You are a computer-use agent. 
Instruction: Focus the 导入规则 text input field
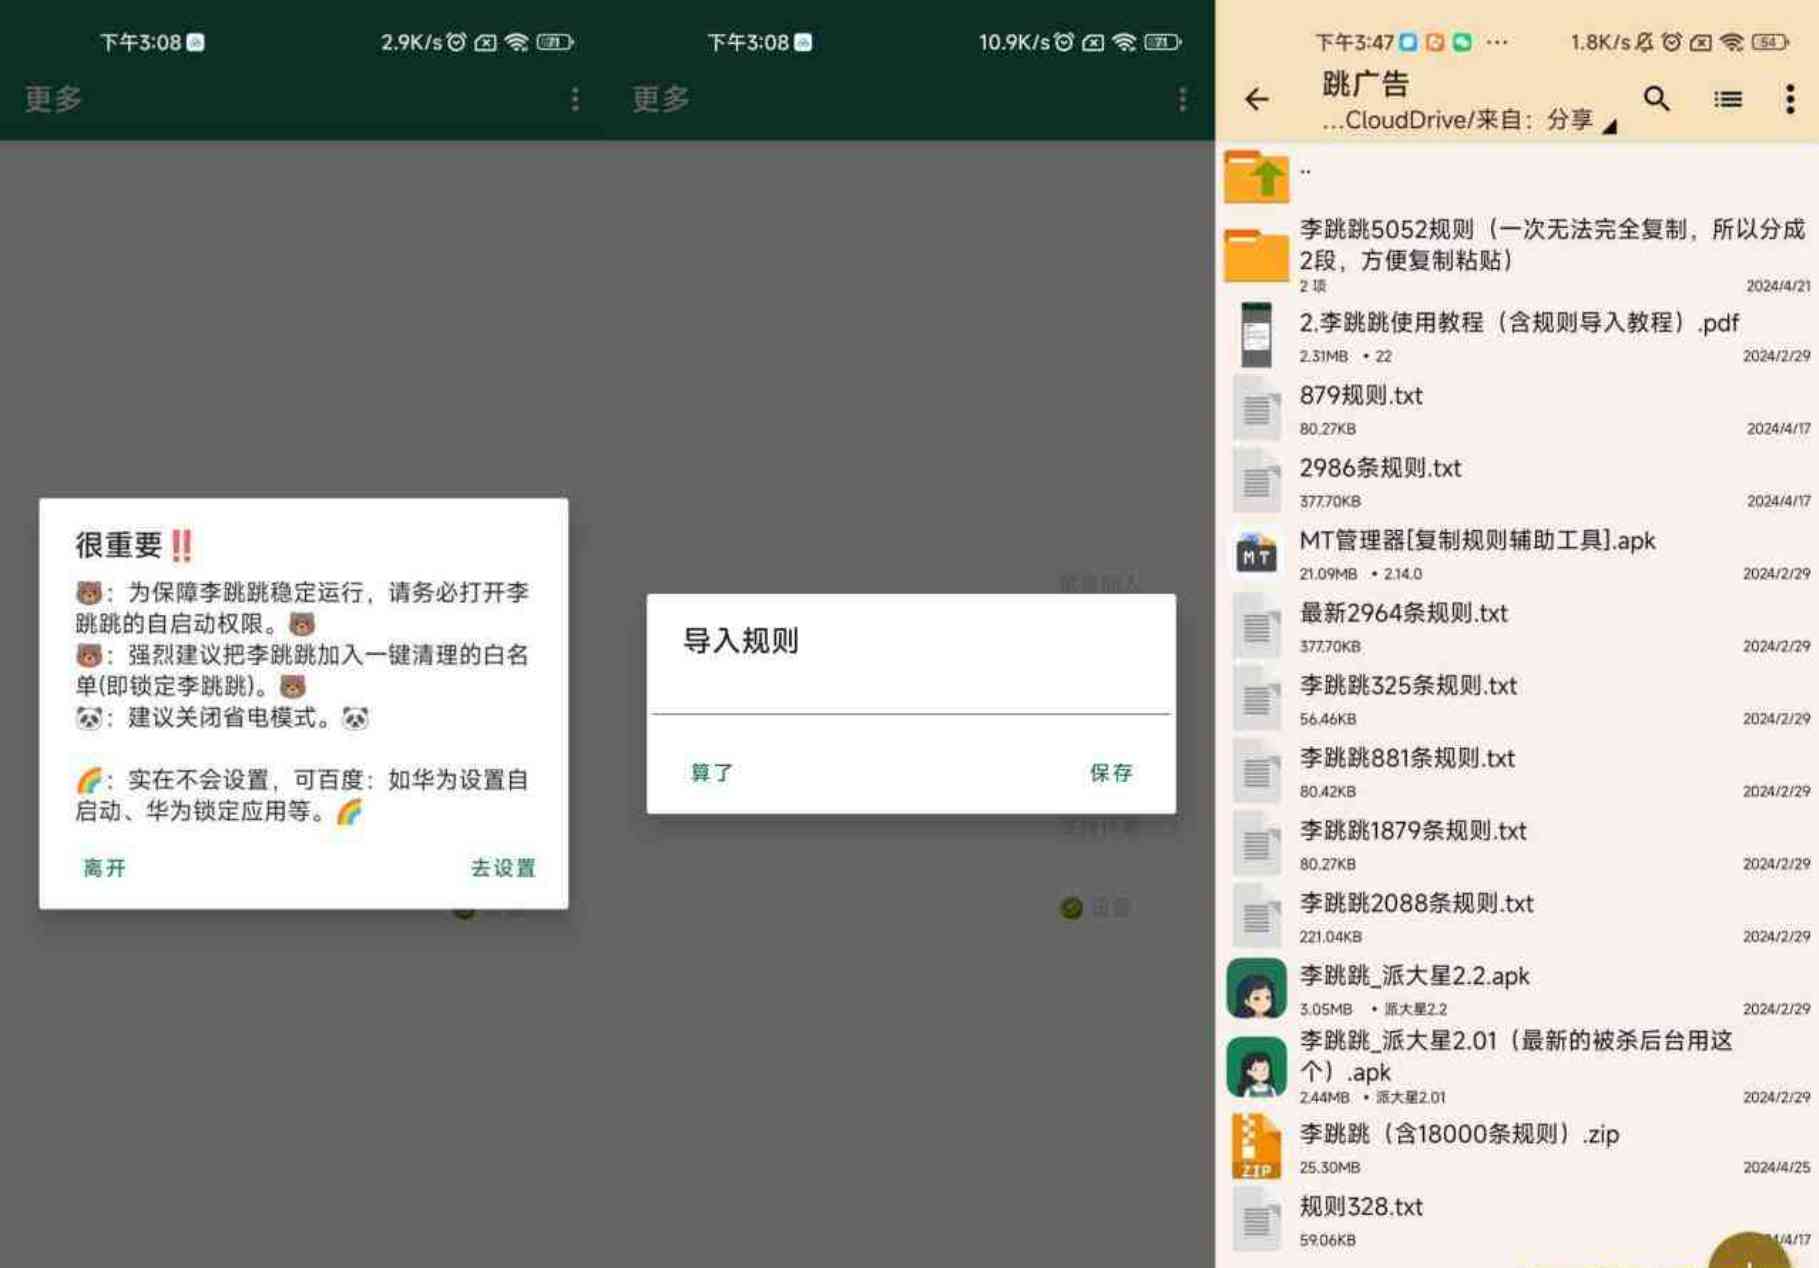pos(911,696)
